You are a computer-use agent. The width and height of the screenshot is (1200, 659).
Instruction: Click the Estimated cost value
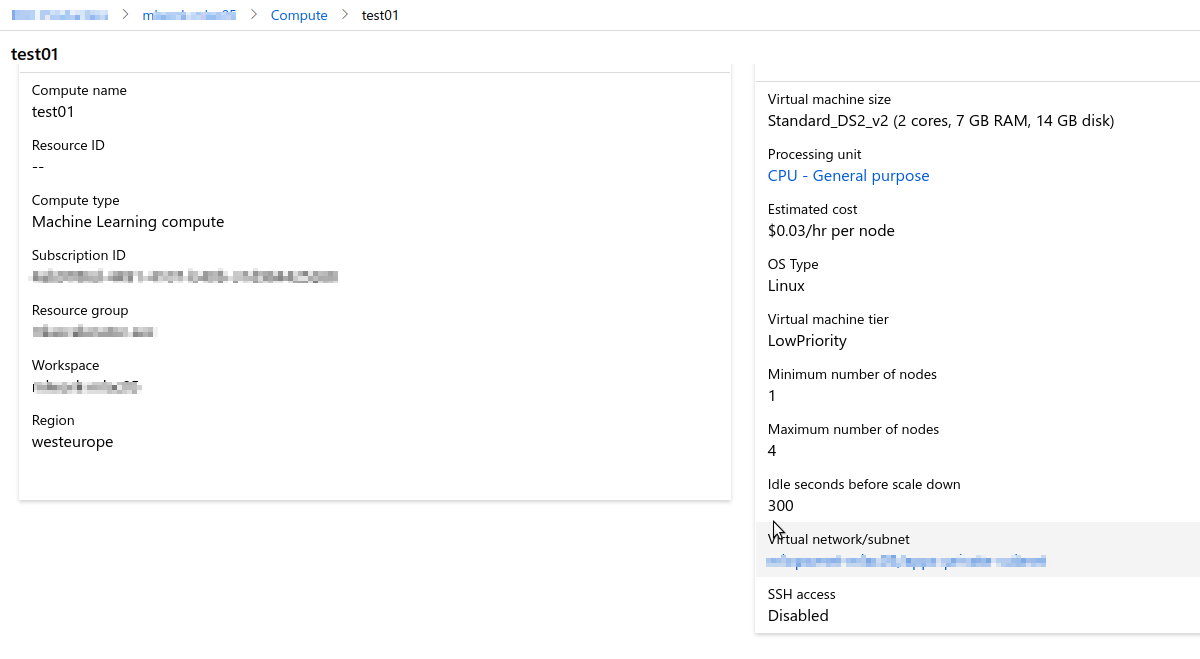pyautogui.click(x=831, y=230)
